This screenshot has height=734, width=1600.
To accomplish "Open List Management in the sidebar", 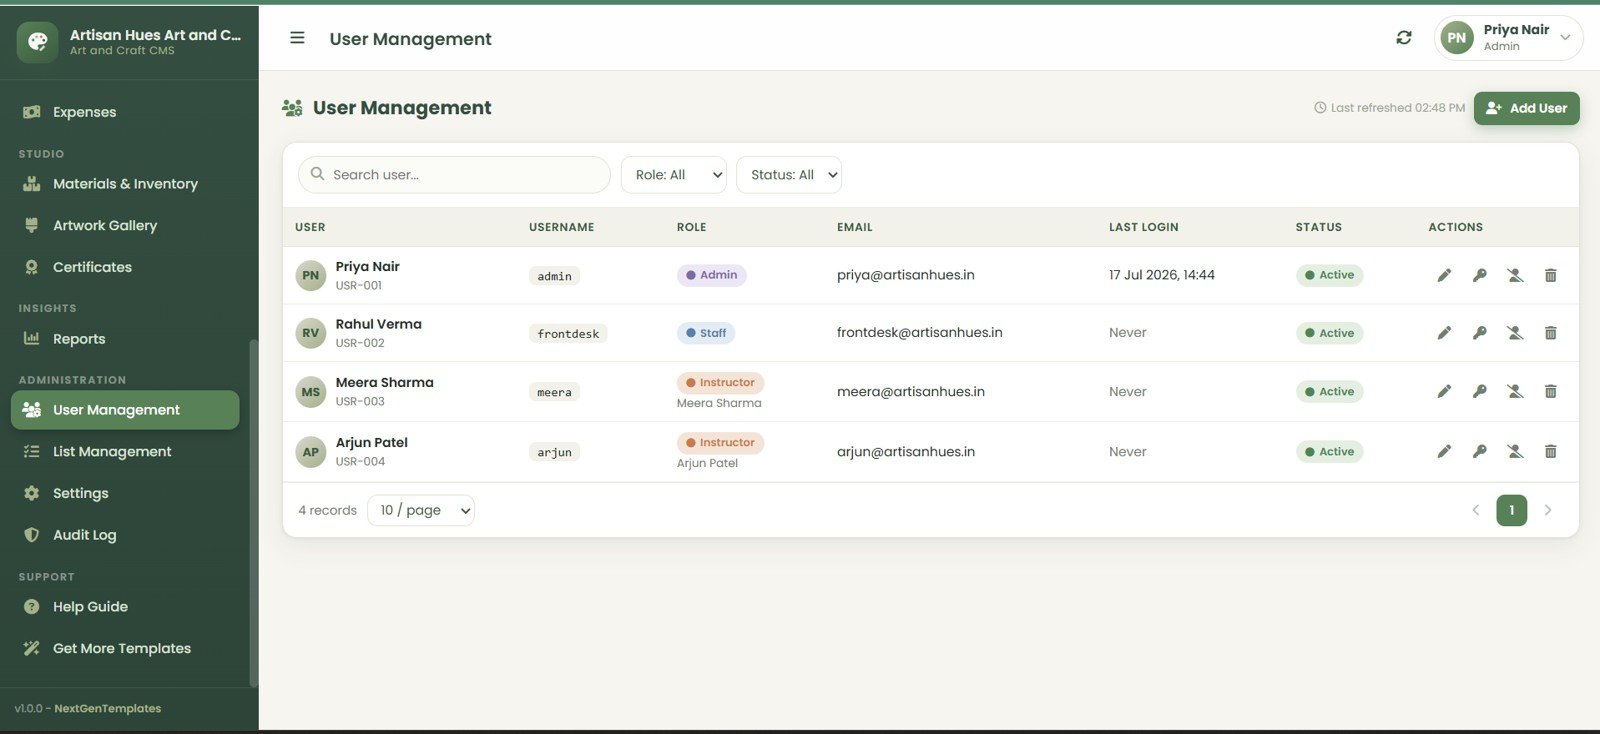I will [x=125, y=452].
